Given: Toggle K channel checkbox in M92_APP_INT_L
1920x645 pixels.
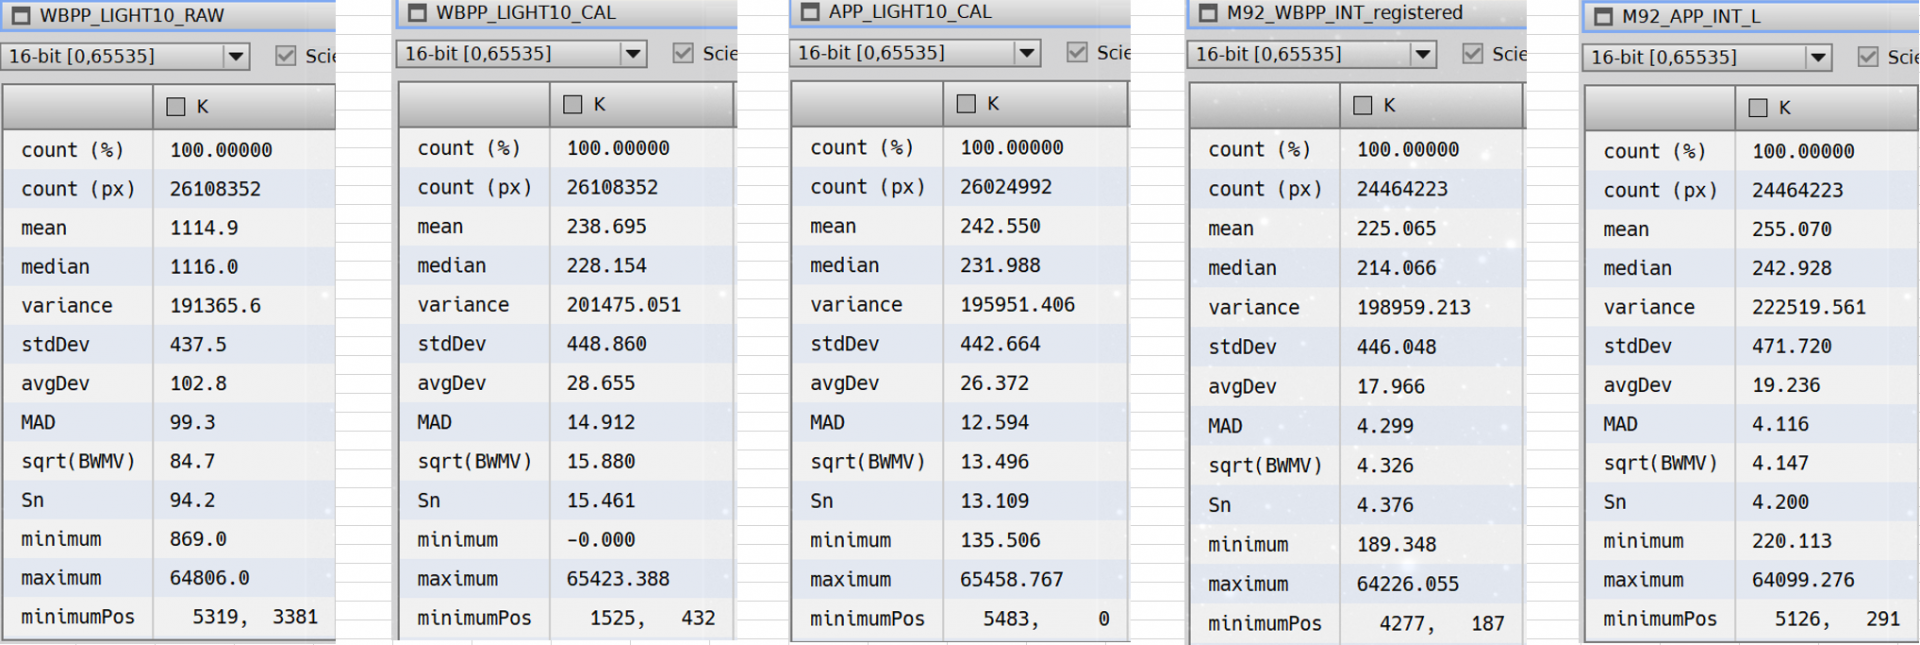Looking at the screenshot, I should tap(1758, 108).
